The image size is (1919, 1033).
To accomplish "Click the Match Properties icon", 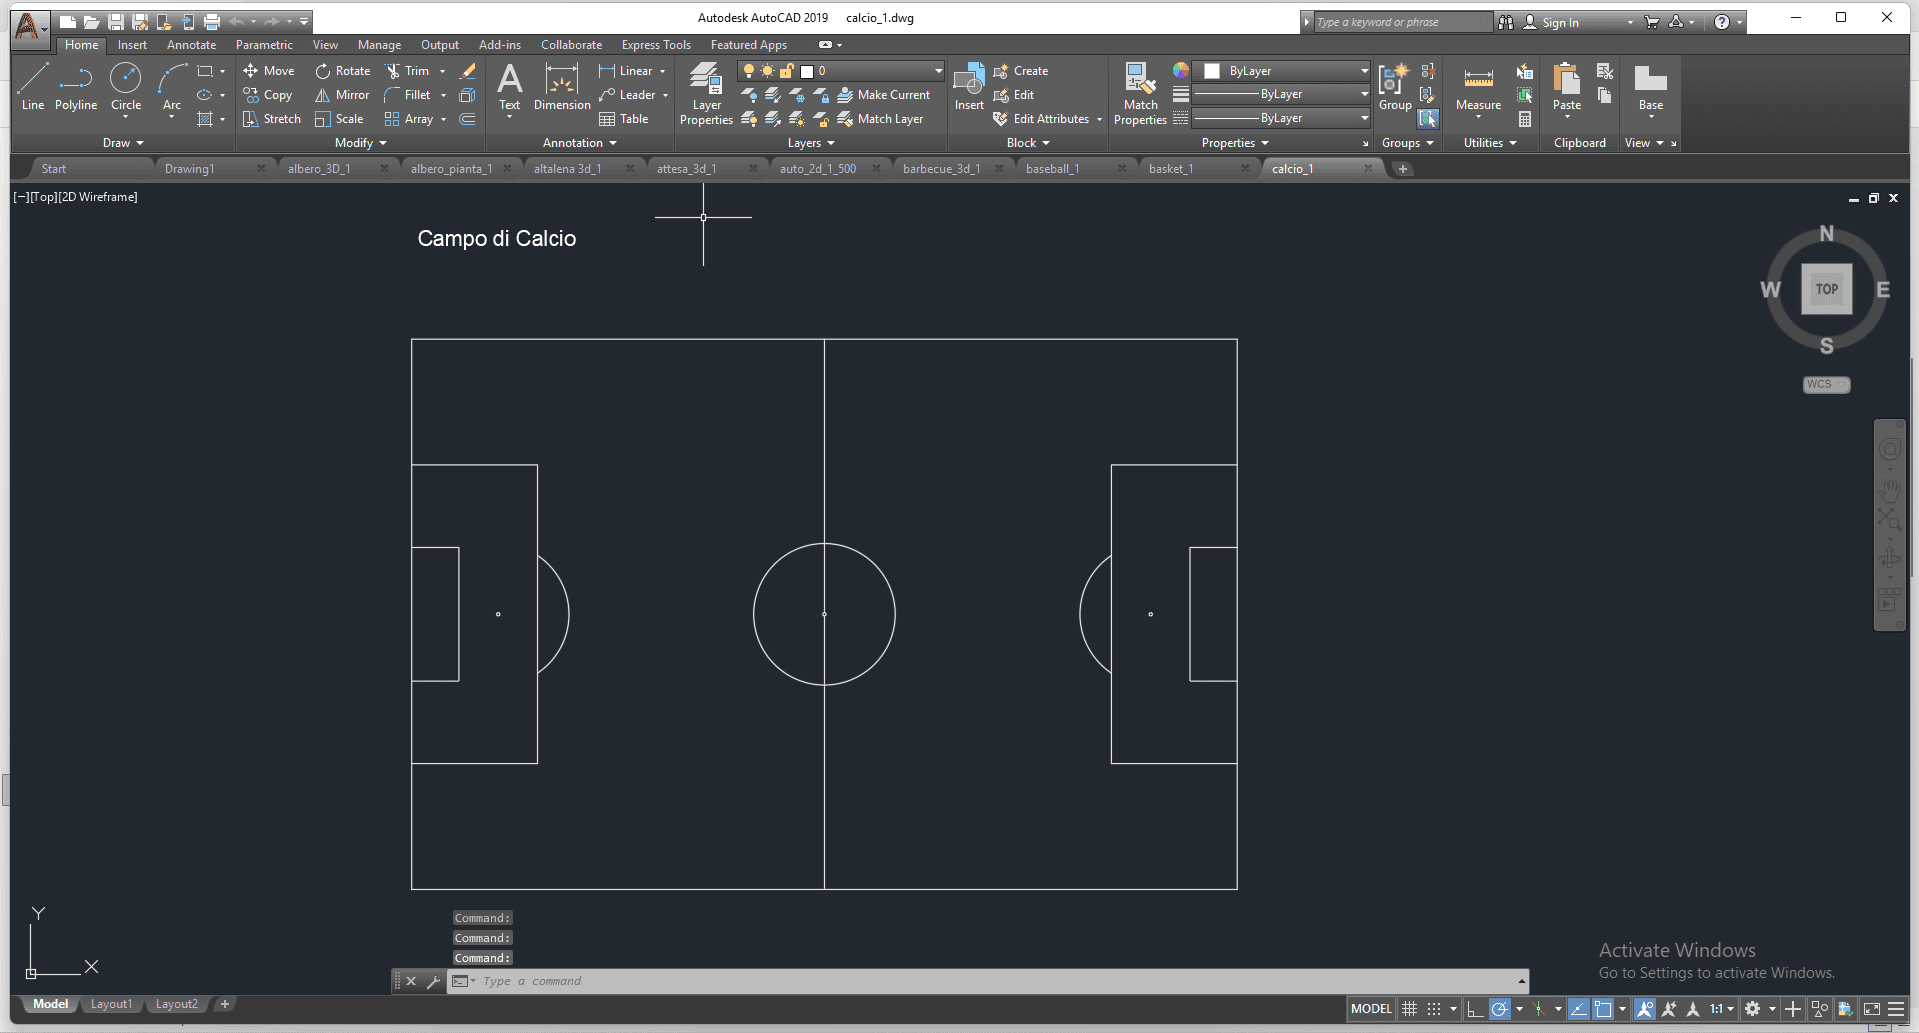I will [1140, 94].
